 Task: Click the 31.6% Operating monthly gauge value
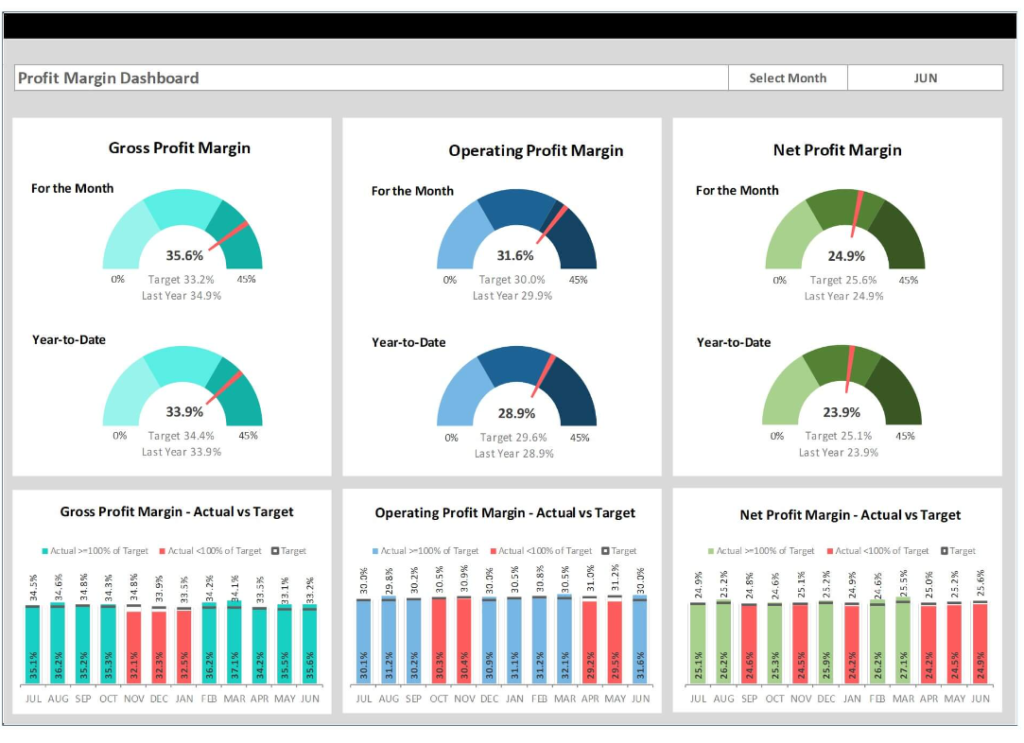pos(515,256)
